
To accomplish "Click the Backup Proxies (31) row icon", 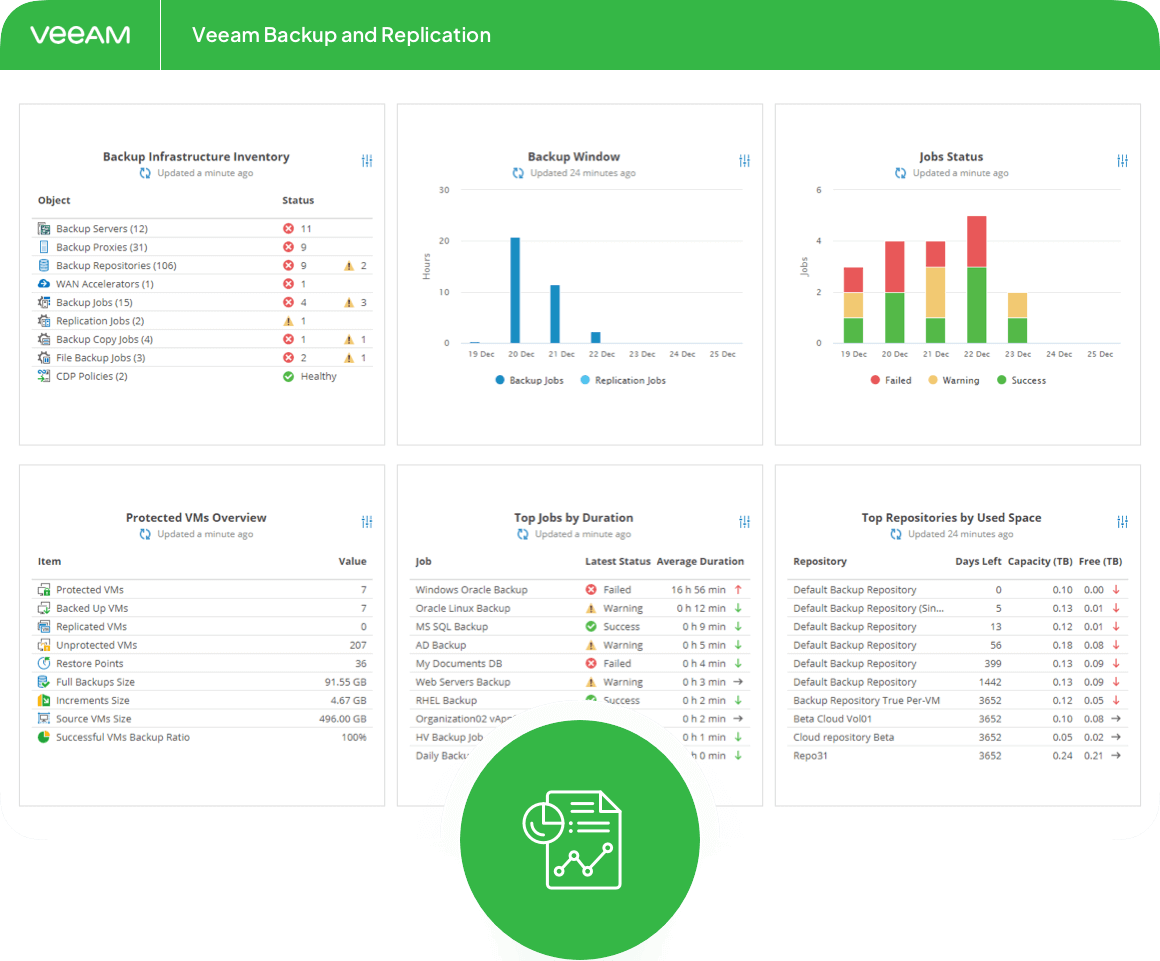I will [44, 247].
